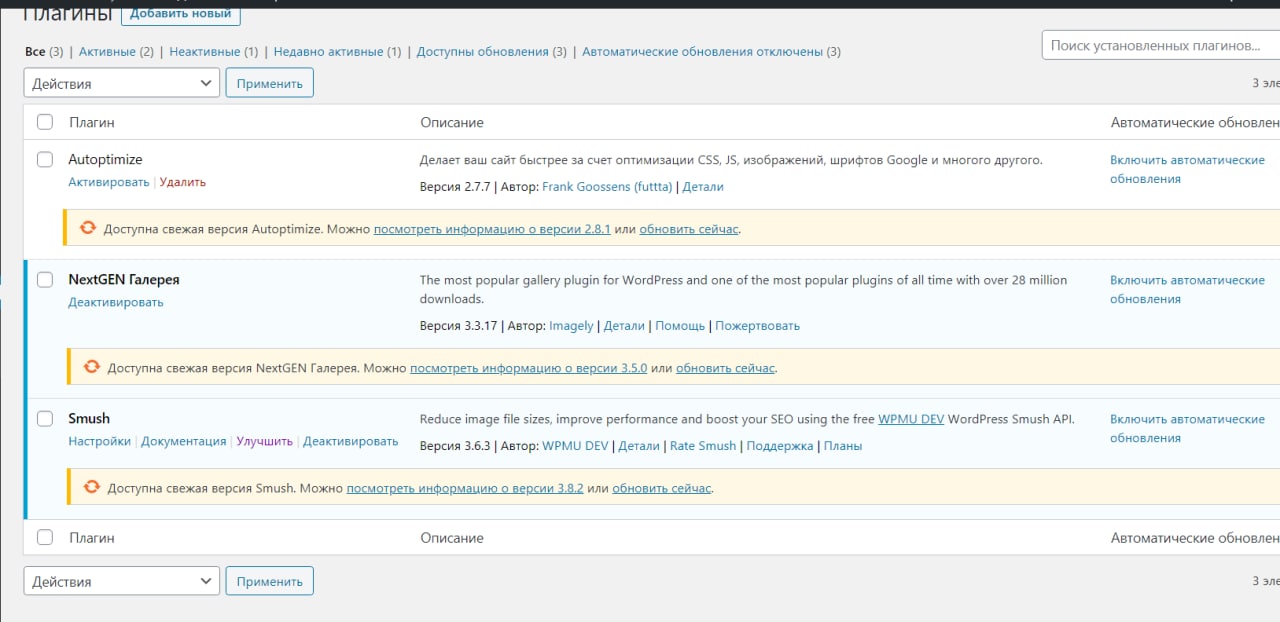Open the Помощь link for NextGEN
Screen dimensions: 1280x622
point(680,325)
